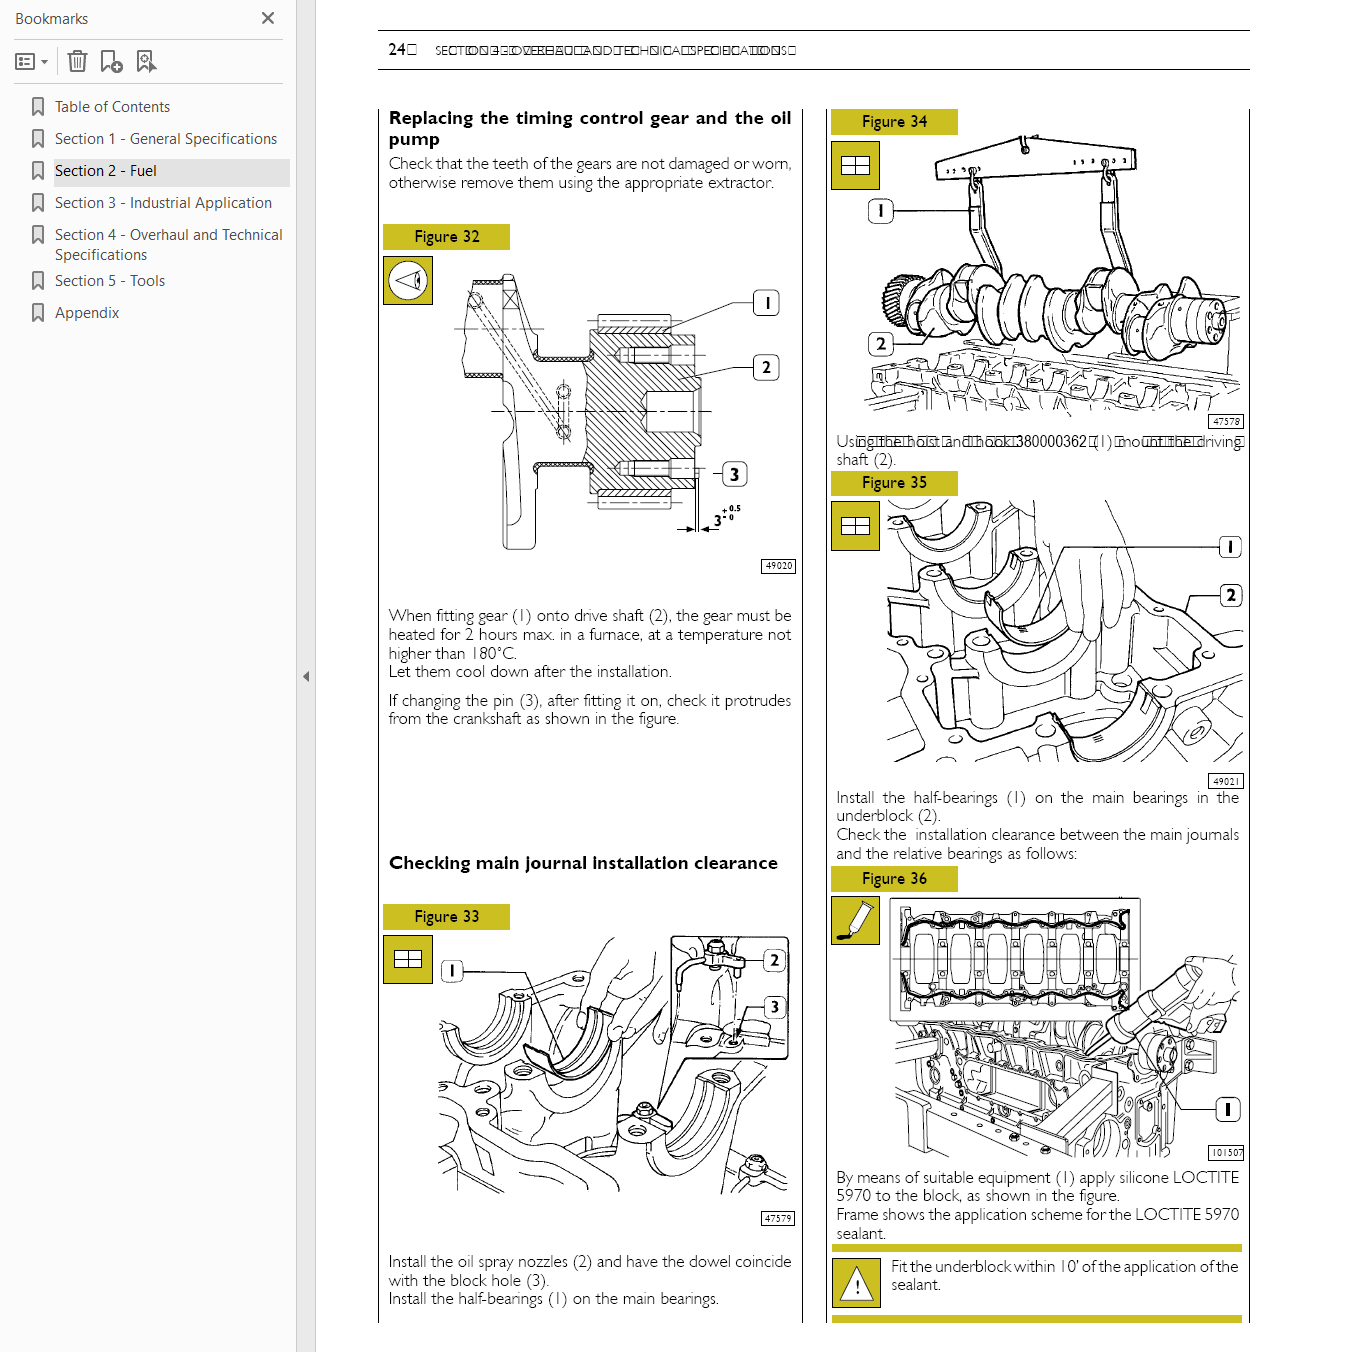The image size is (1359, 1352).
Task: Click the sealant applicator symbol under Figure 36
Action: coord(856,921)
